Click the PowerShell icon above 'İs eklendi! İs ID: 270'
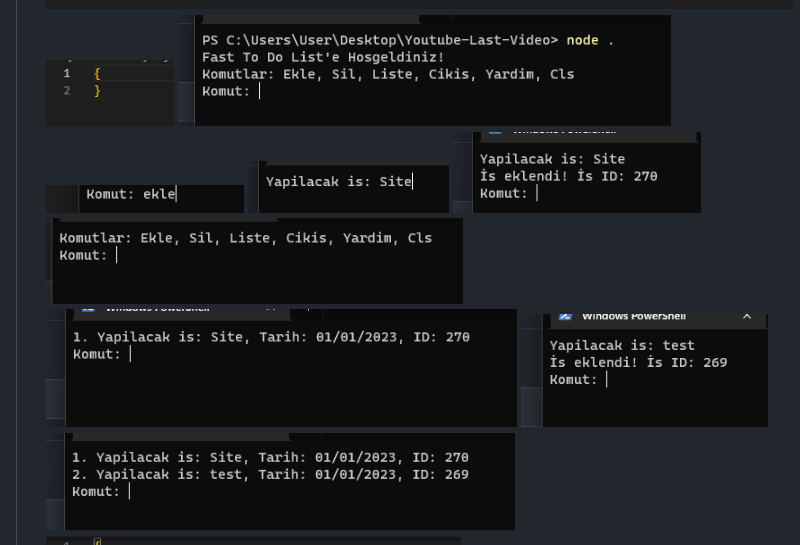 click(x=495, y=133)
